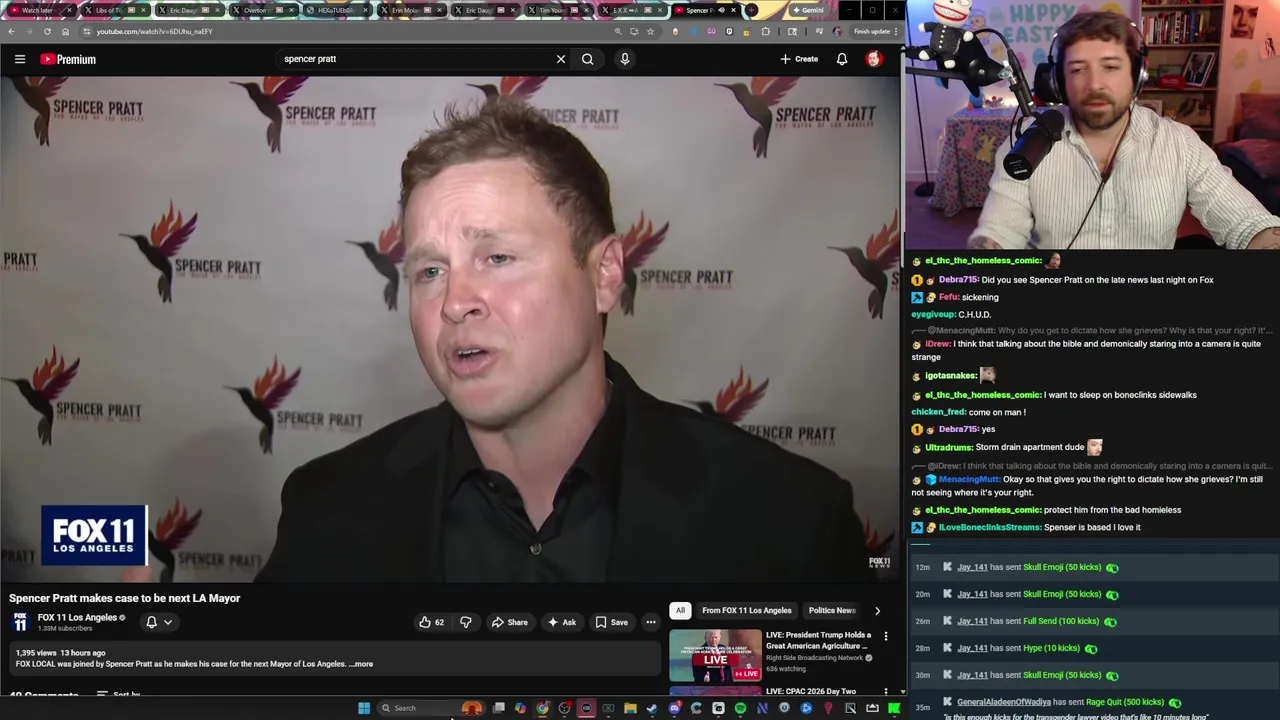
Task: Open the Ask AI button
Action: [x=561, y=622]
